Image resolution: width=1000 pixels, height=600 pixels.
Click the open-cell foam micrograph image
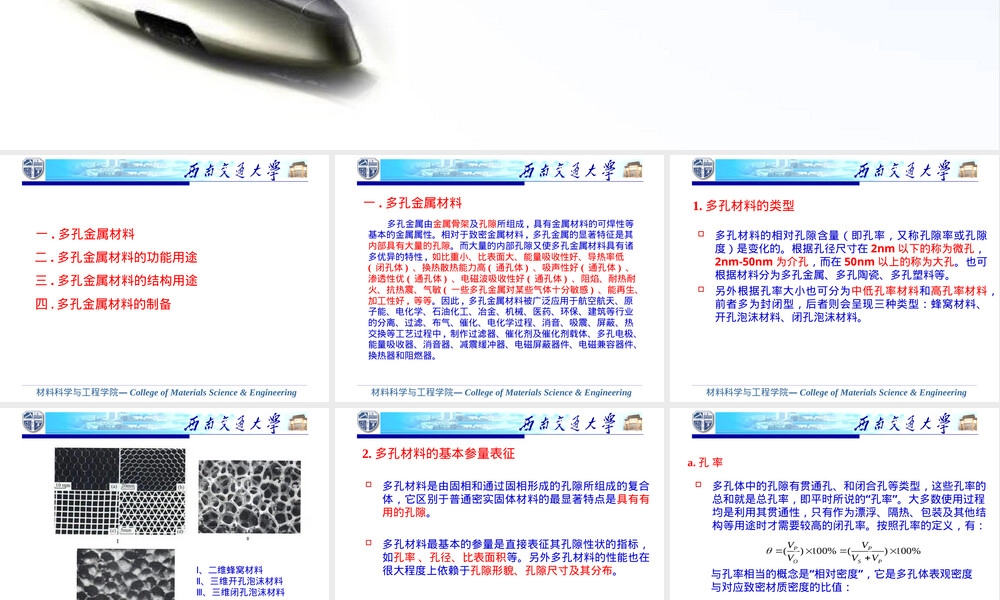pyautogui.click(x=249, y=497)
